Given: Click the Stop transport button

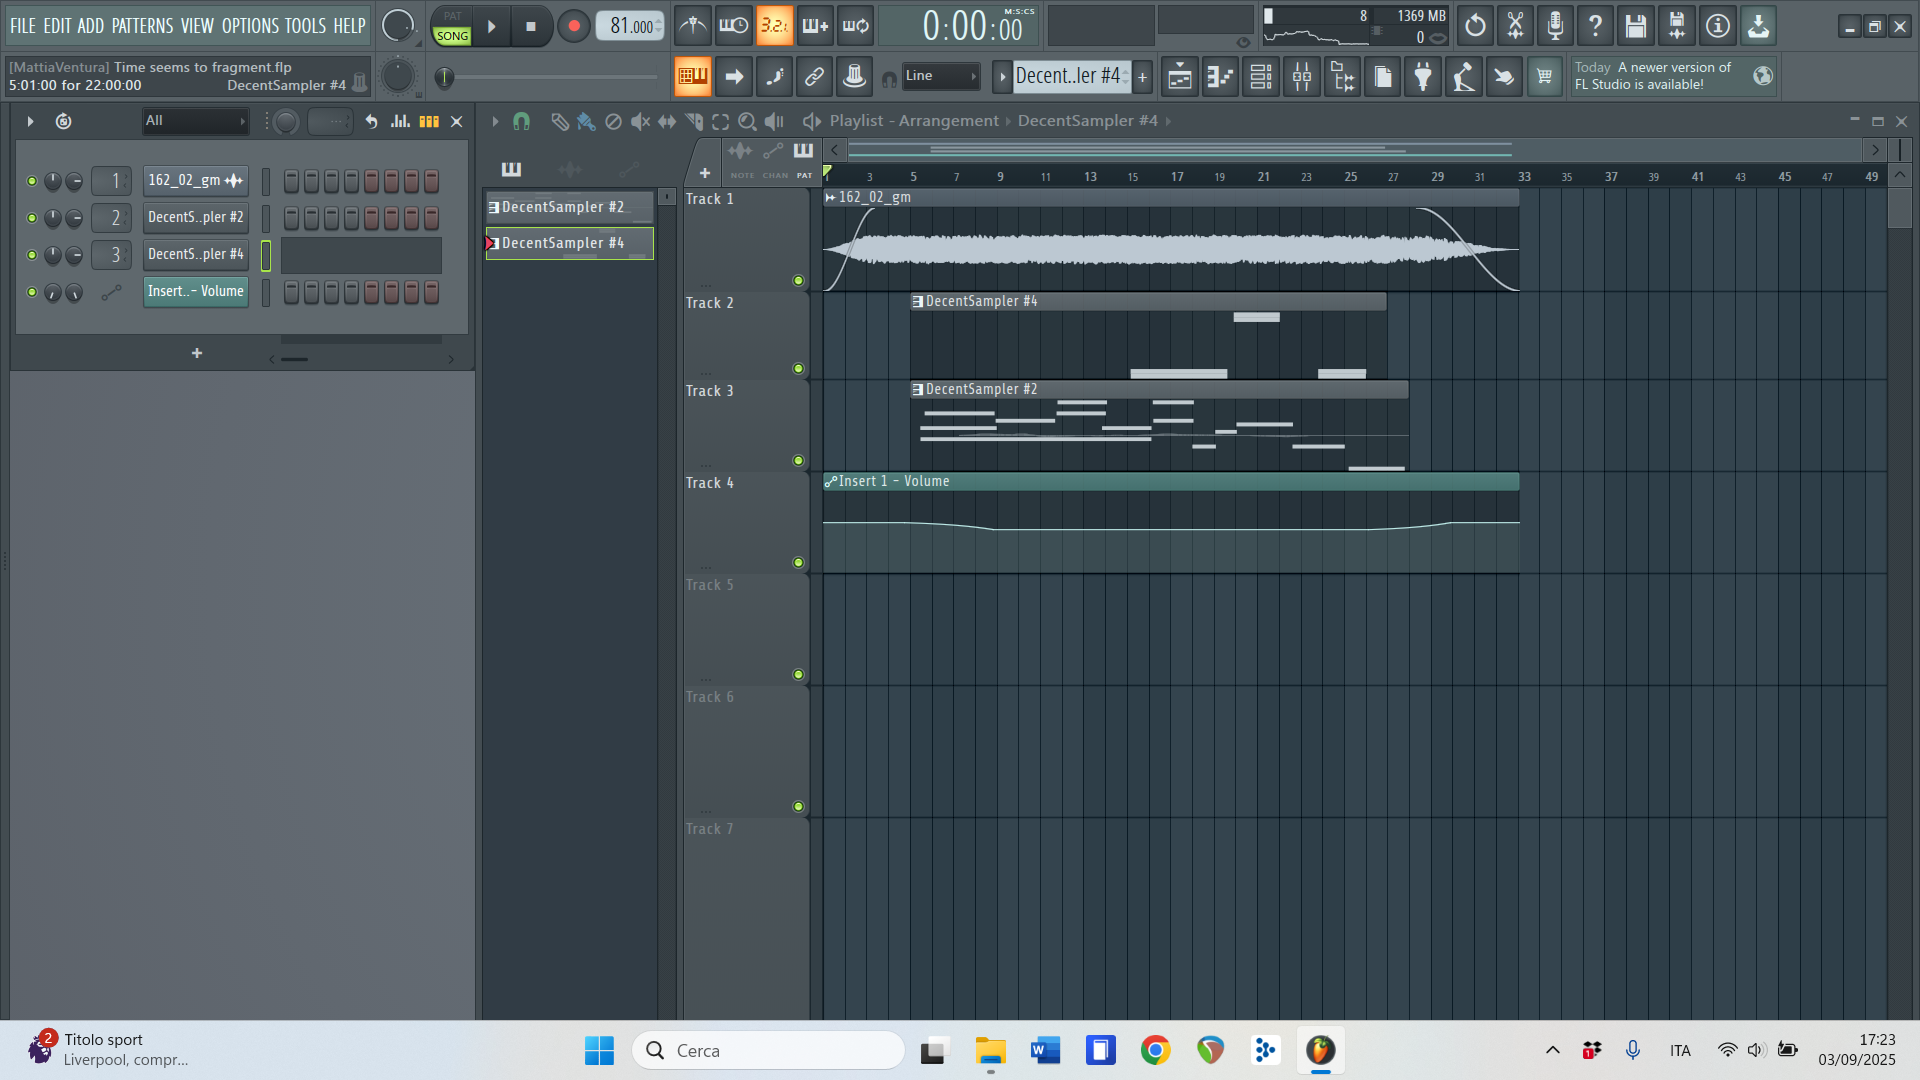Looking at the screenshot, I should coord(532,26).
